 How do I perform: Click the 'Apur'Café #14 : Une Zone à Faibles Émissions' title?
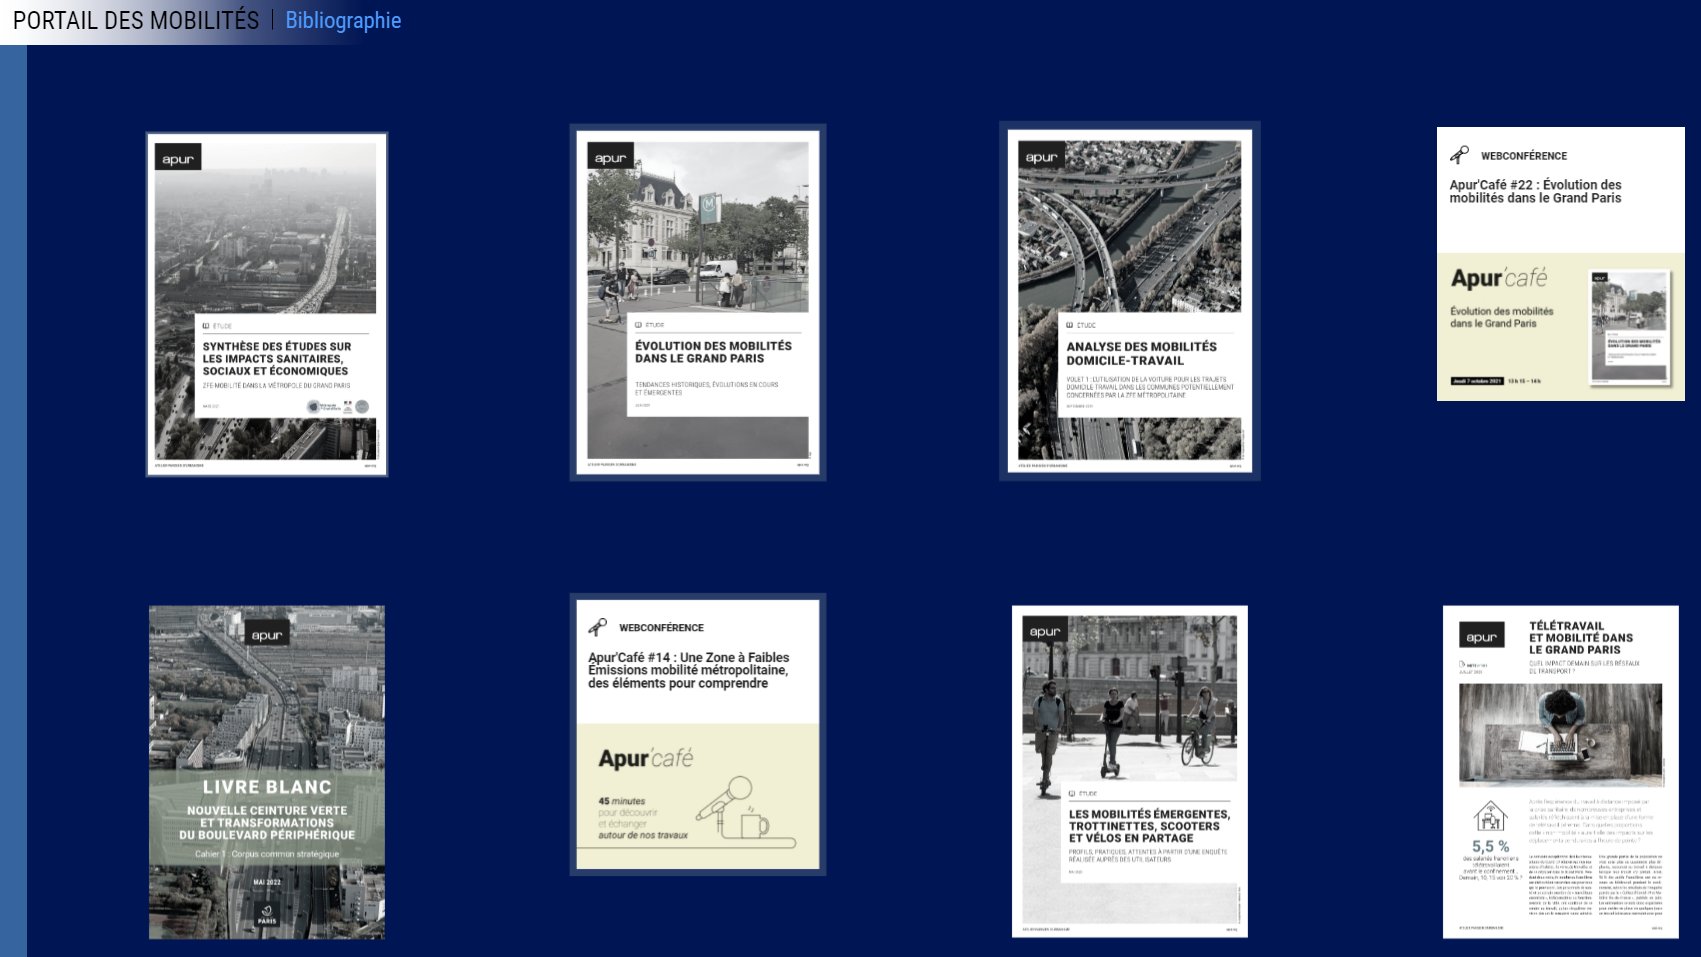[x=689, y=670]
